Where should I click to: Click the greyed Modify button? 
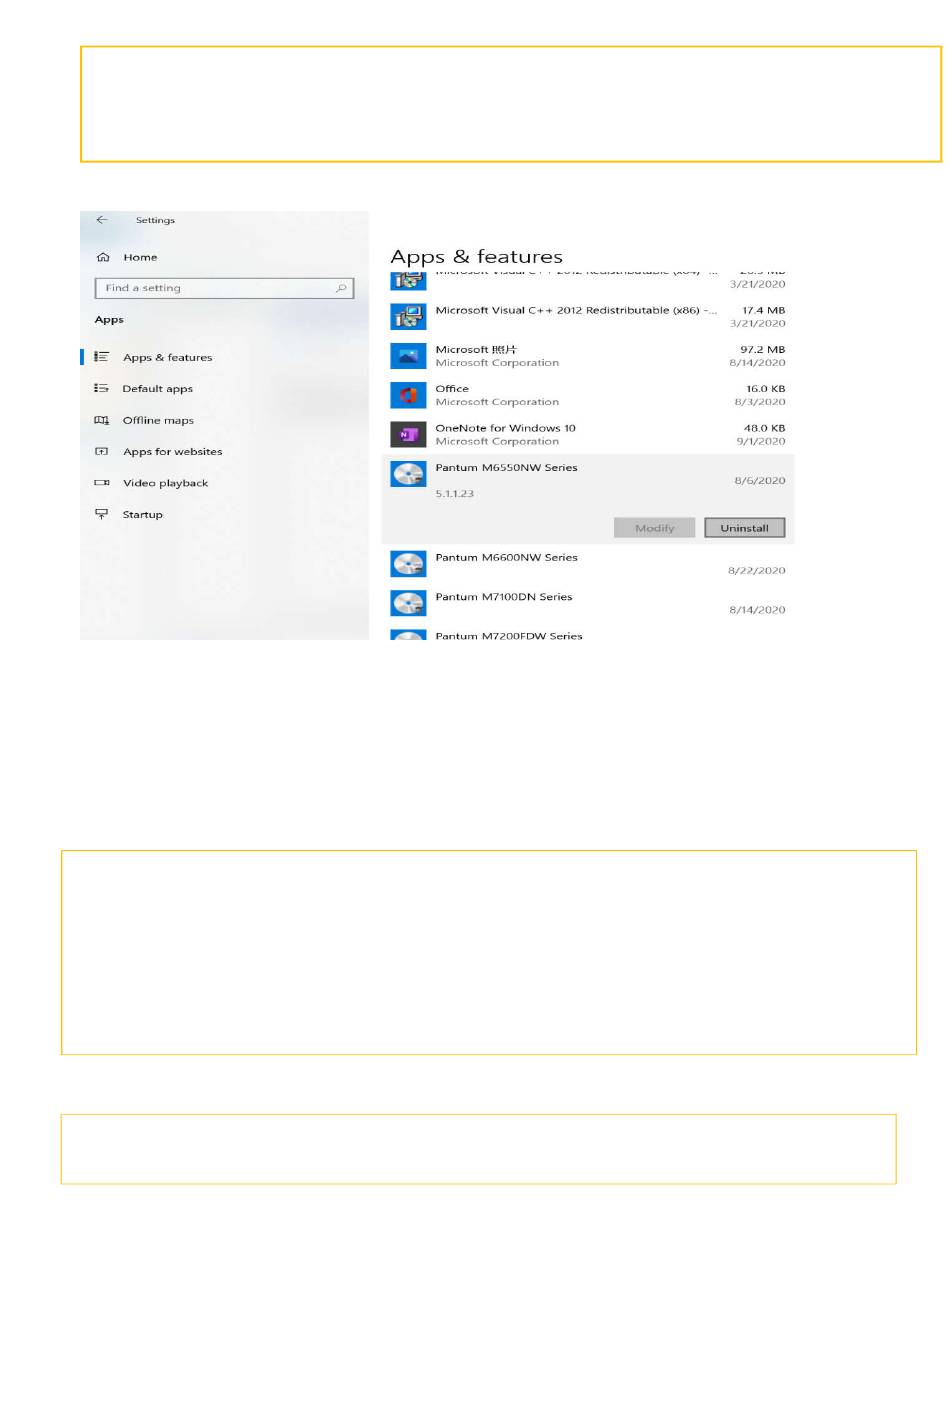[655, 528]
